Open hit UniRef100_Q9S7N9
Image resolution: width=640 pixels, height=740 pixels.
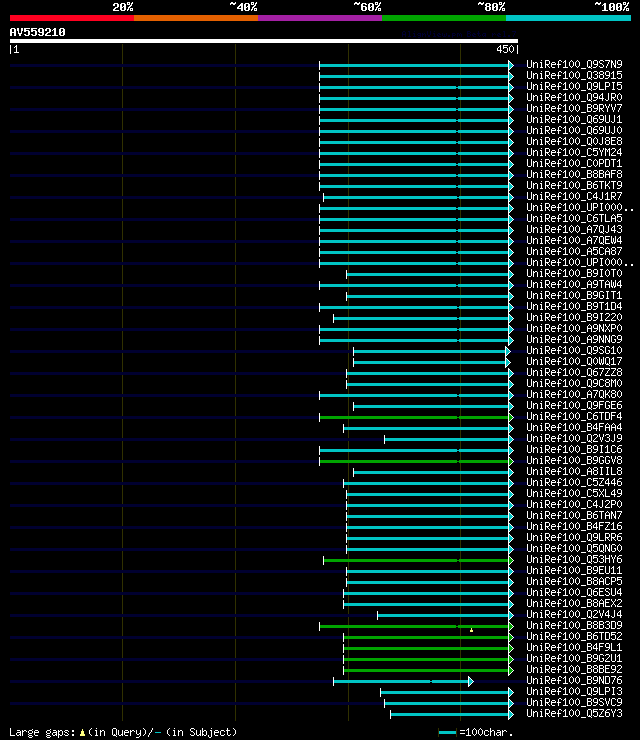click(x=574, y=64)
